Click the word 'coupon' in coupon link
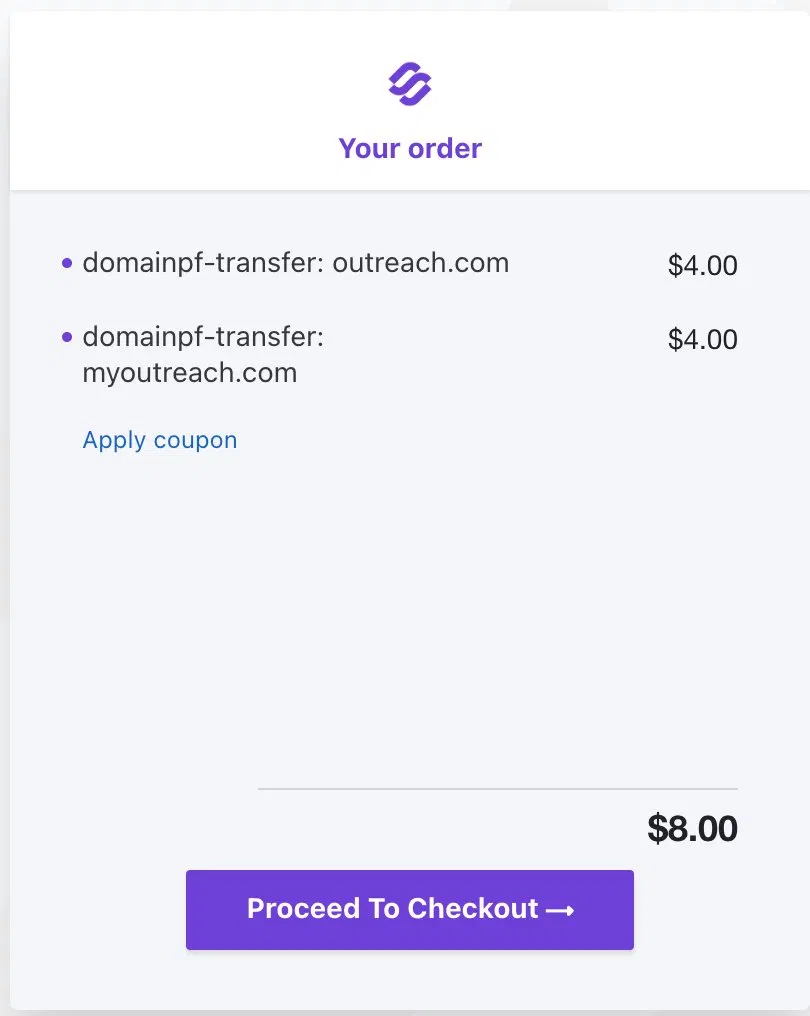810x1016 pixels. [196, 441]
